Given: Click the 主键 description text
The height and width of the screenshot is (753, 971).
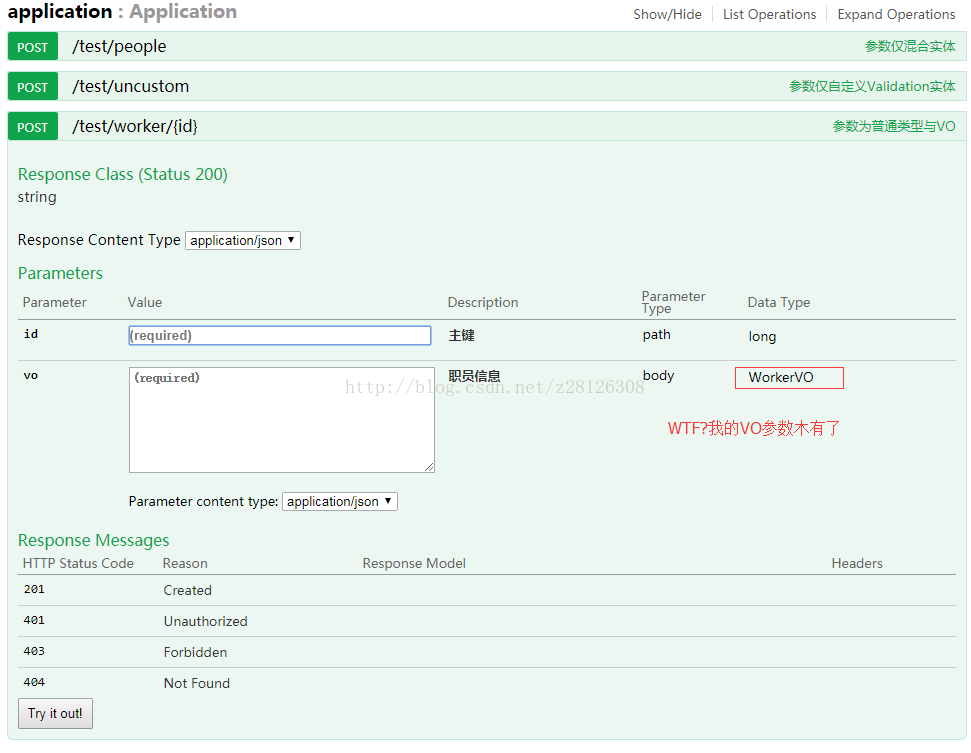Looking at the screenshot, I should click(x=461, y=336).
